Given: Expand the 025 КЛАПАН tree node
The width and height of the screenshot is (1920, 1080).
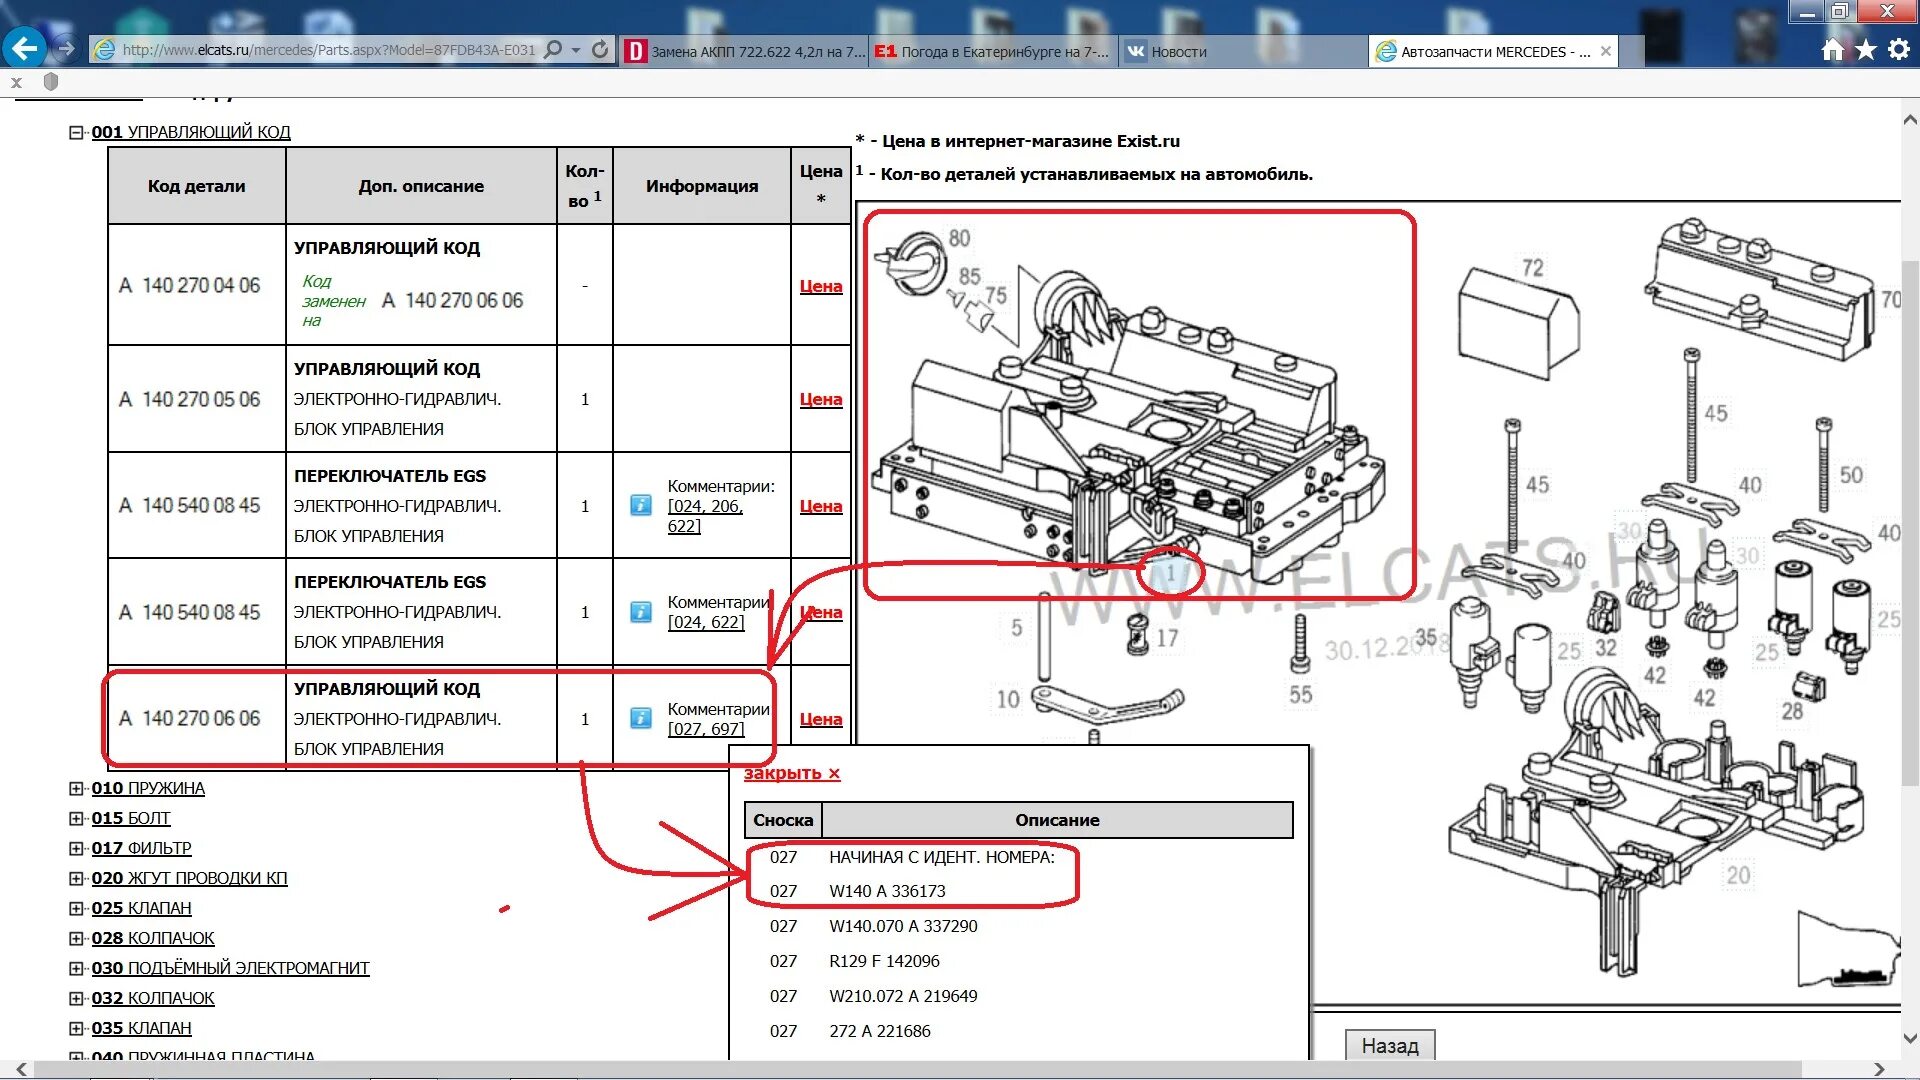Looking at the screenshot, I should (76, 908).
